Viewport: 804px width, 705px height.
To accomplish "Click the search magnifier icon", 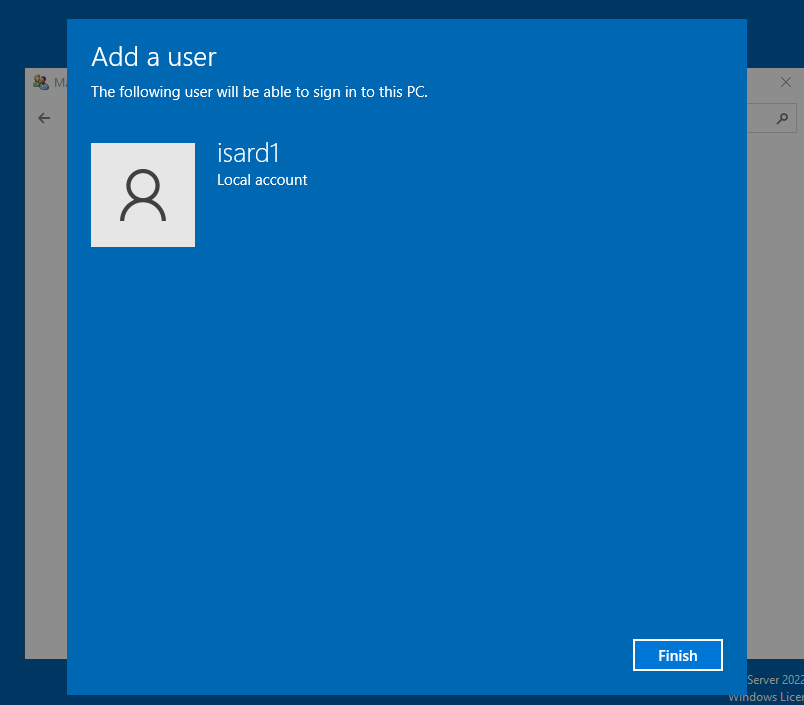I will [x=782, y=118].
